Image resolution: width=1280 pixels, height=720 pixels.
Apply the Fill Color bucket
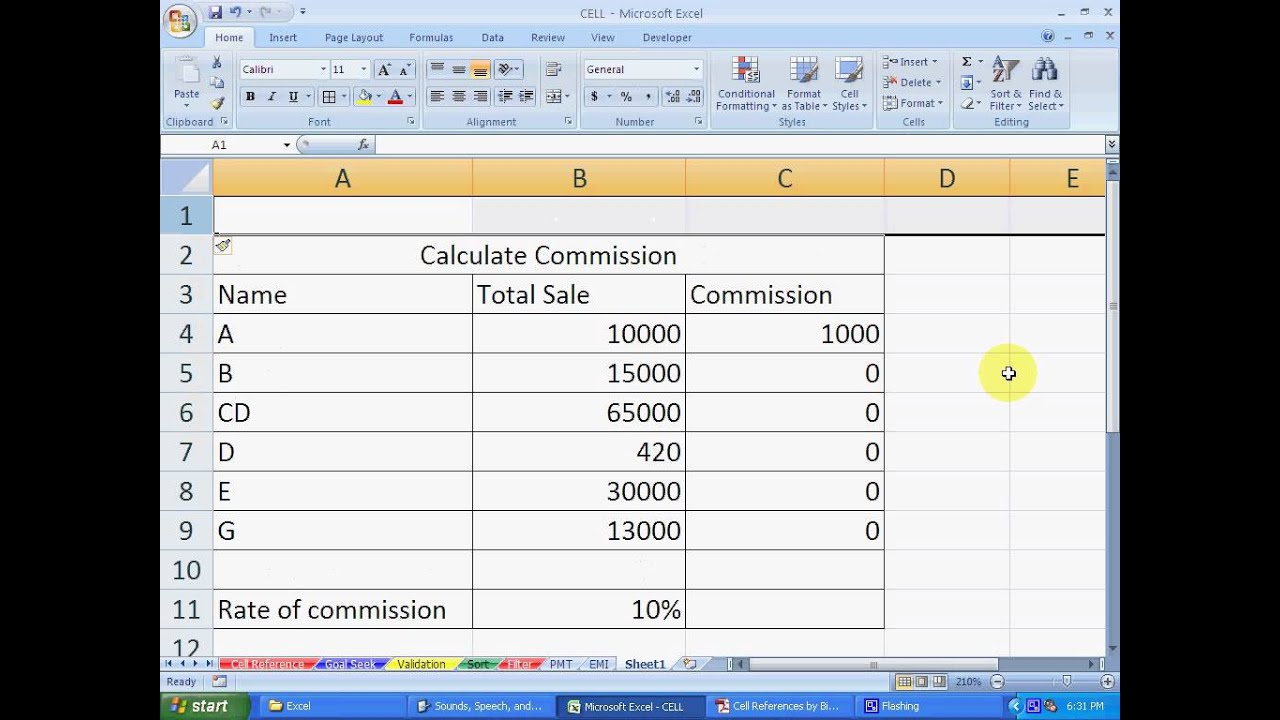click(364, 97)
